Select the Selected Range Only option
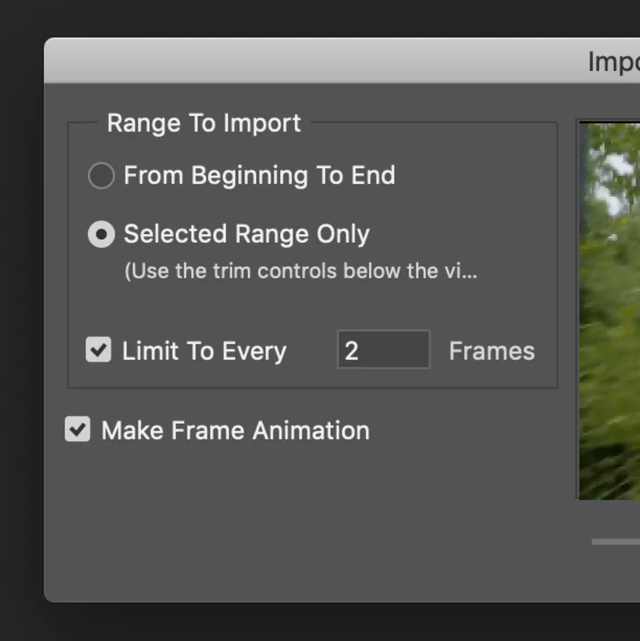 pos(101,234)
